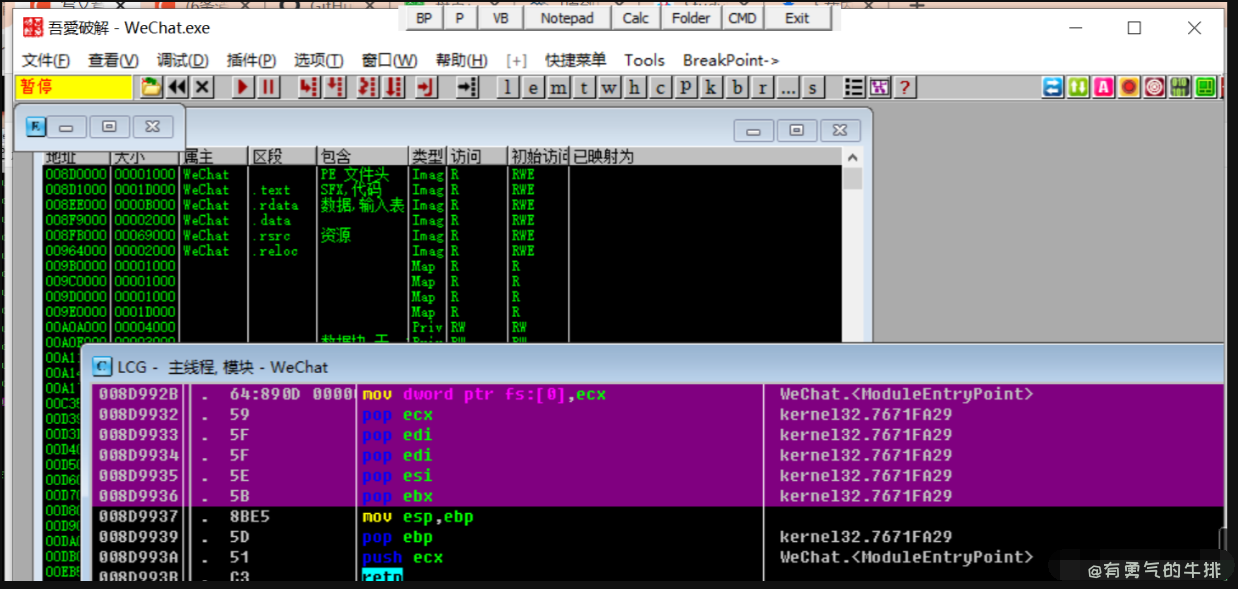Show threads via the 't' button
The width and height of the screenshot is (1238, 589).
coord(583,88)
